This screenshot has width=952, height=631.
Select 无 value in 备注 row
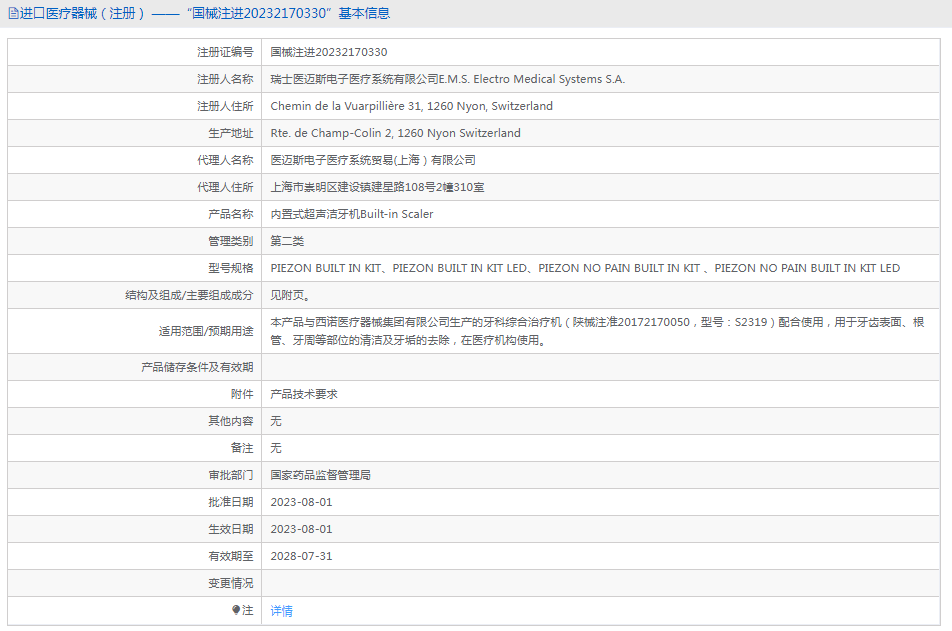tap(276, 448)
